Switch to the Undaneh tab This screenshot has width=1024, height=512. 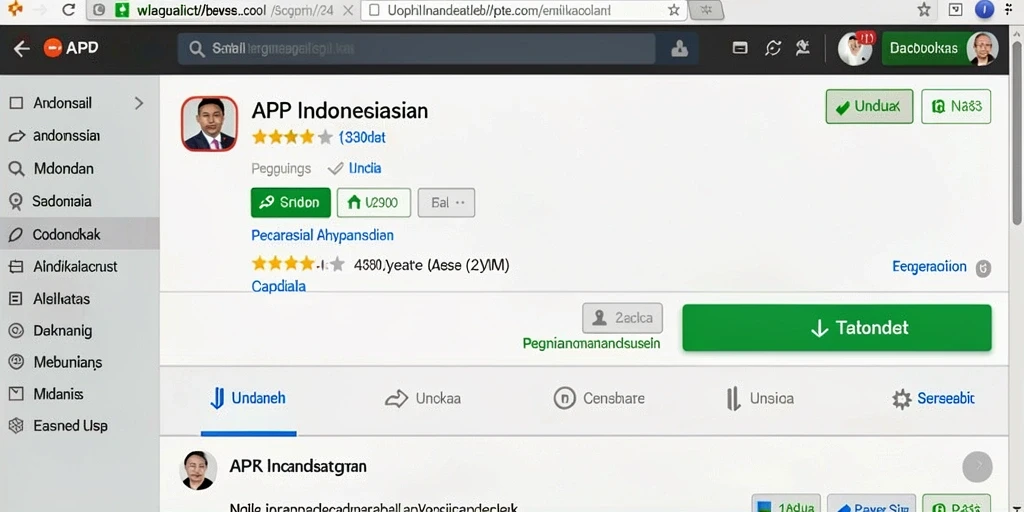[248, 398]
